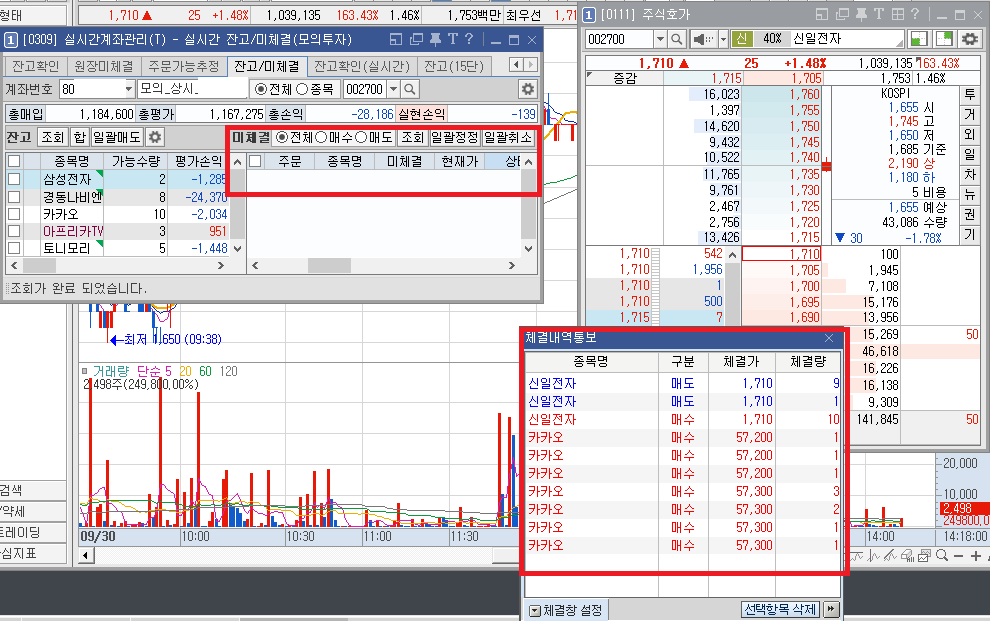Select the 매도 radio in the 미체결 section
The width and height of the screenshot is (990, 621).
point(361,137)
